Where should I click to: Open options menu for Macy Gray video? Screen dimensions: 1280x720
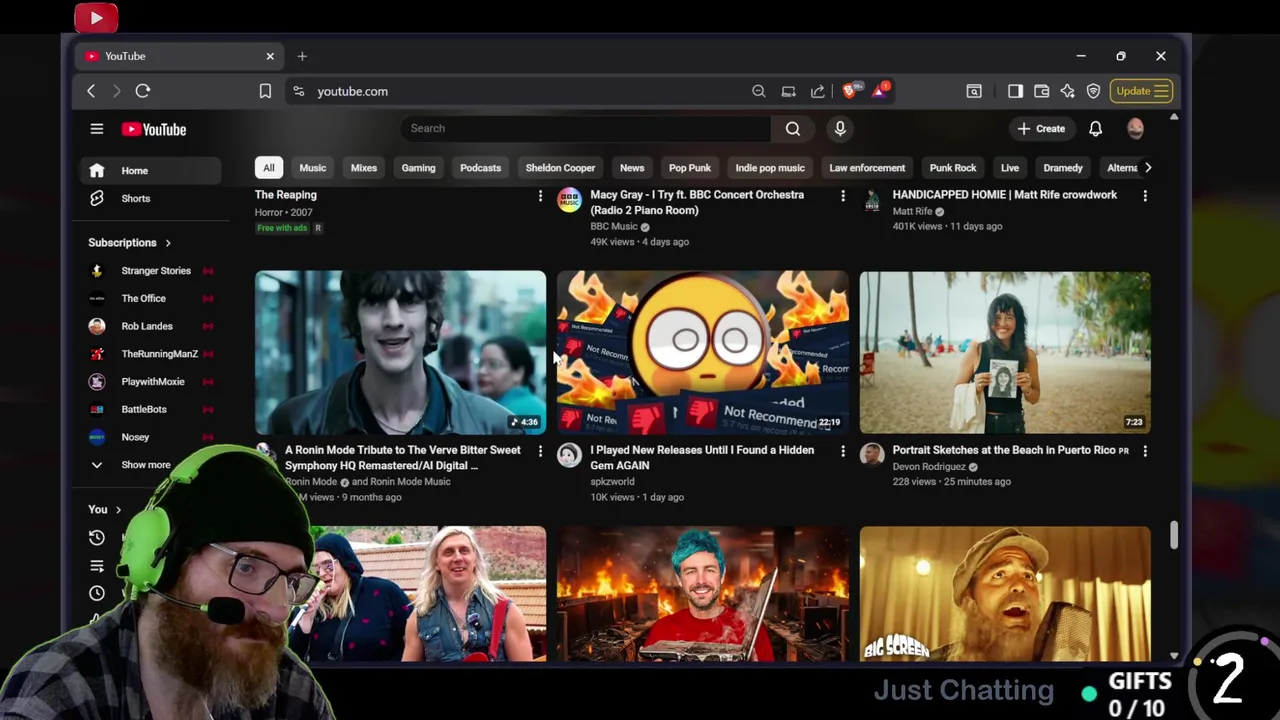coord(842,196)
